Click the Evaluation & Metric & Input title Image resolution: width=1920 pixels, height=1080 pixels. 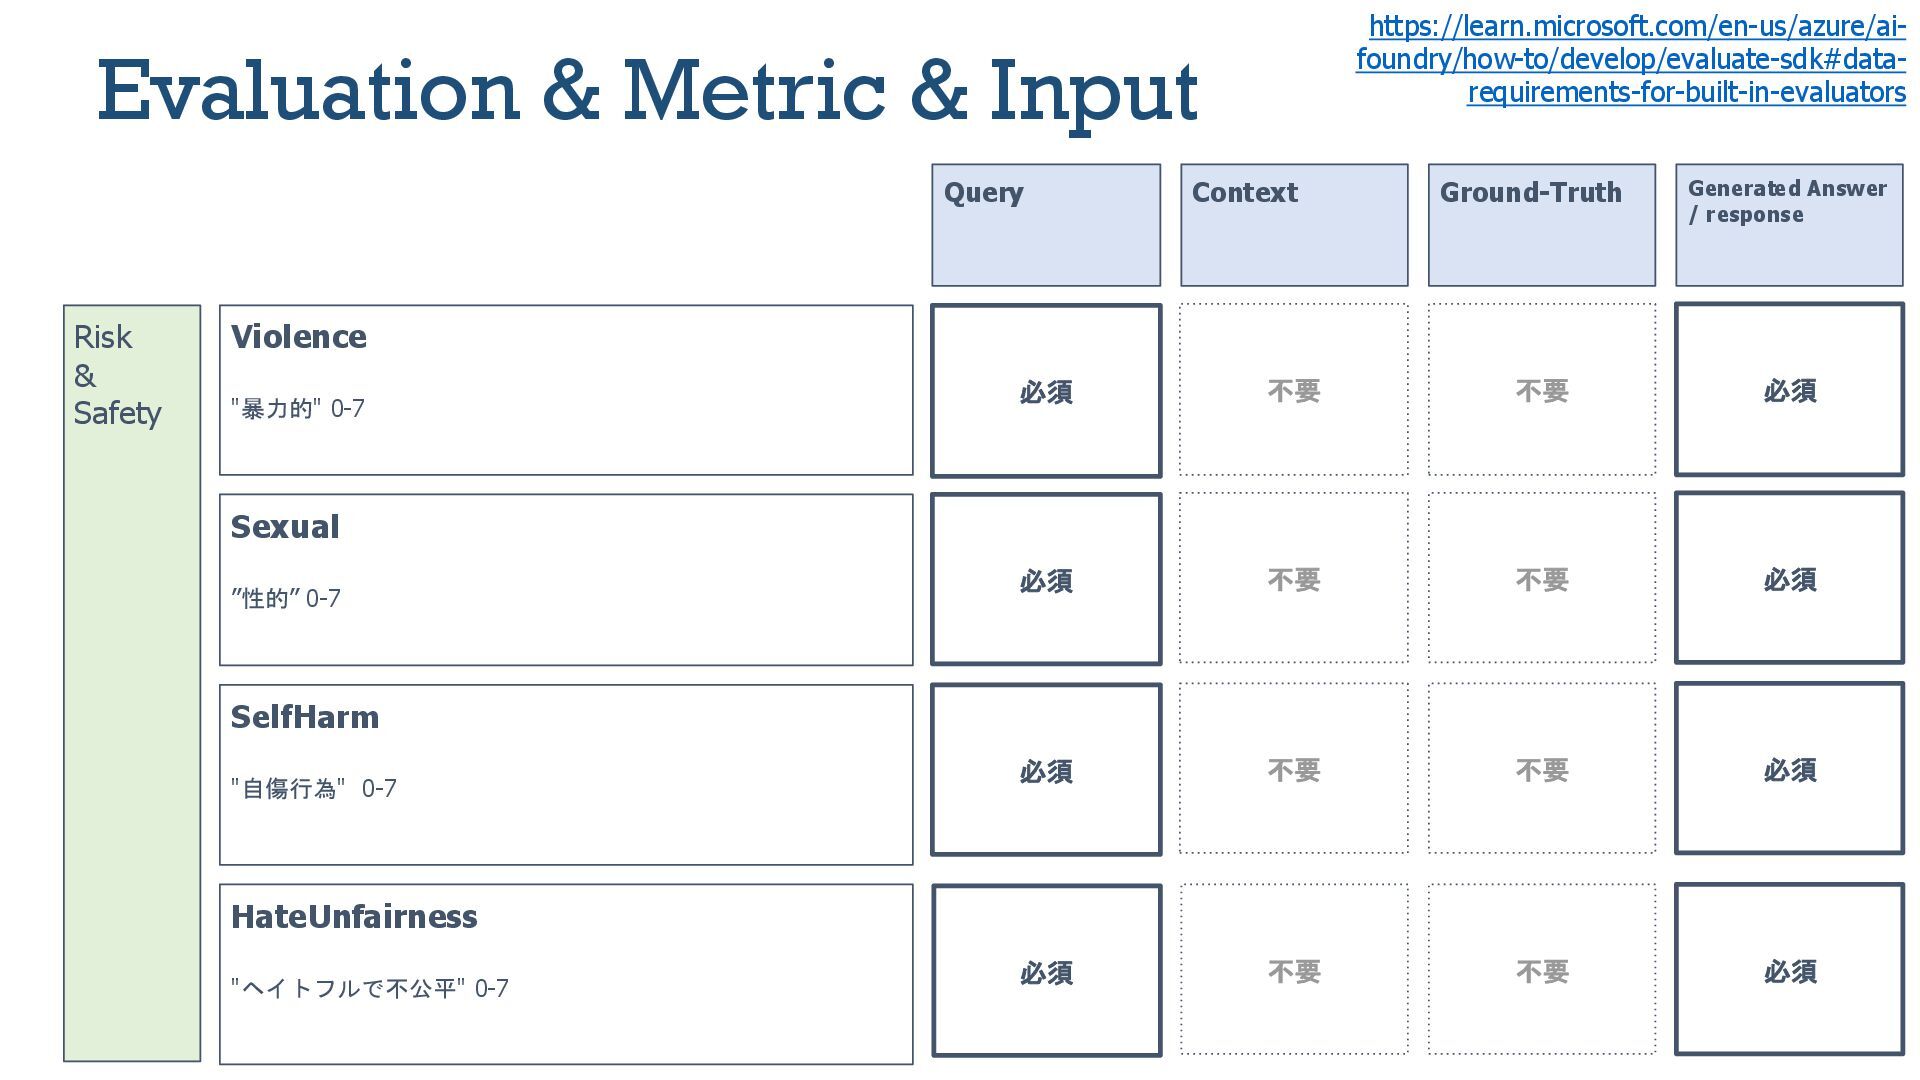coord(648,91)
